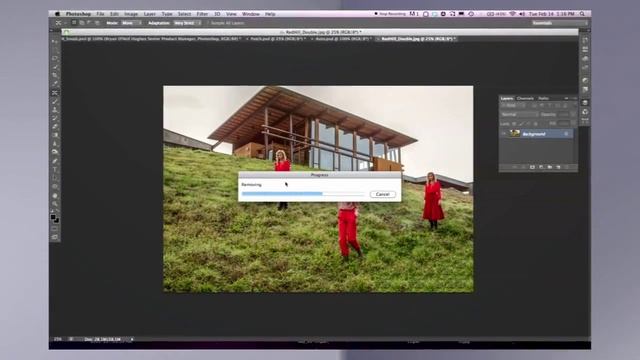Screen dimensions: 640x360
Task: Select the Move tool
Action: tap(55, 42)
